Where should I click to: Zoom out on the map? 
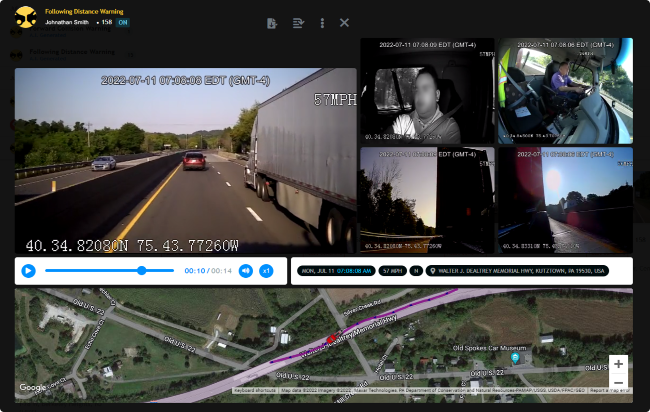coord(618,382)
